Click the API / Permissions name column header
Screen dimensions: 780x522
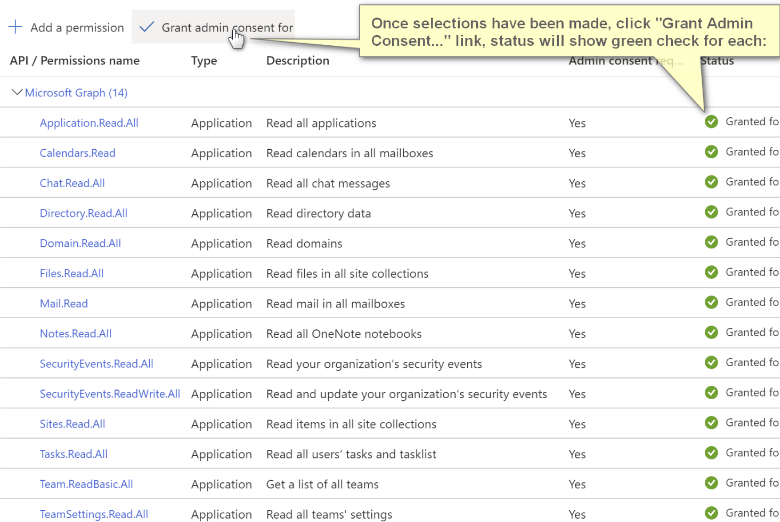tap(75, 61)
